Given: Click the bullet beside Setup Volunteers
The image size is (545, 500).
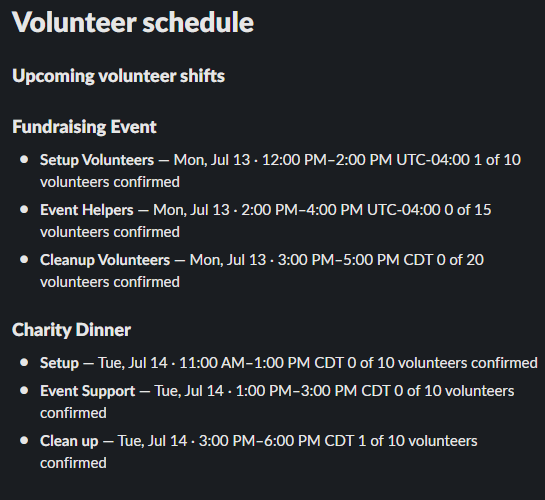Looking at the screenshot, I should pyautogui.click(x=24, y=159).
